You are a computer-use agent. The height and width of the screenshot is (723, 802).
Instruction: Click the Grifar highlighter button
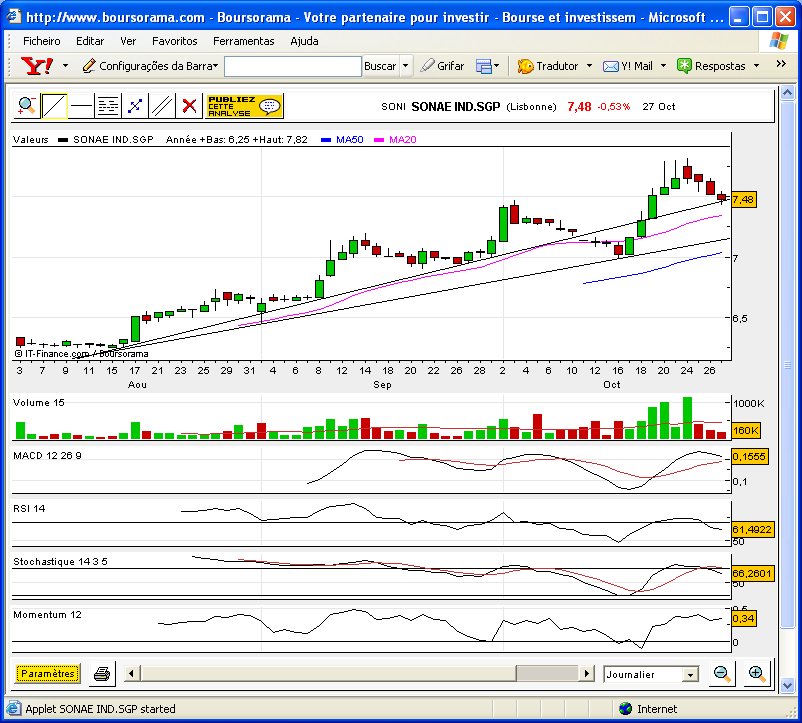coord(442,66)
